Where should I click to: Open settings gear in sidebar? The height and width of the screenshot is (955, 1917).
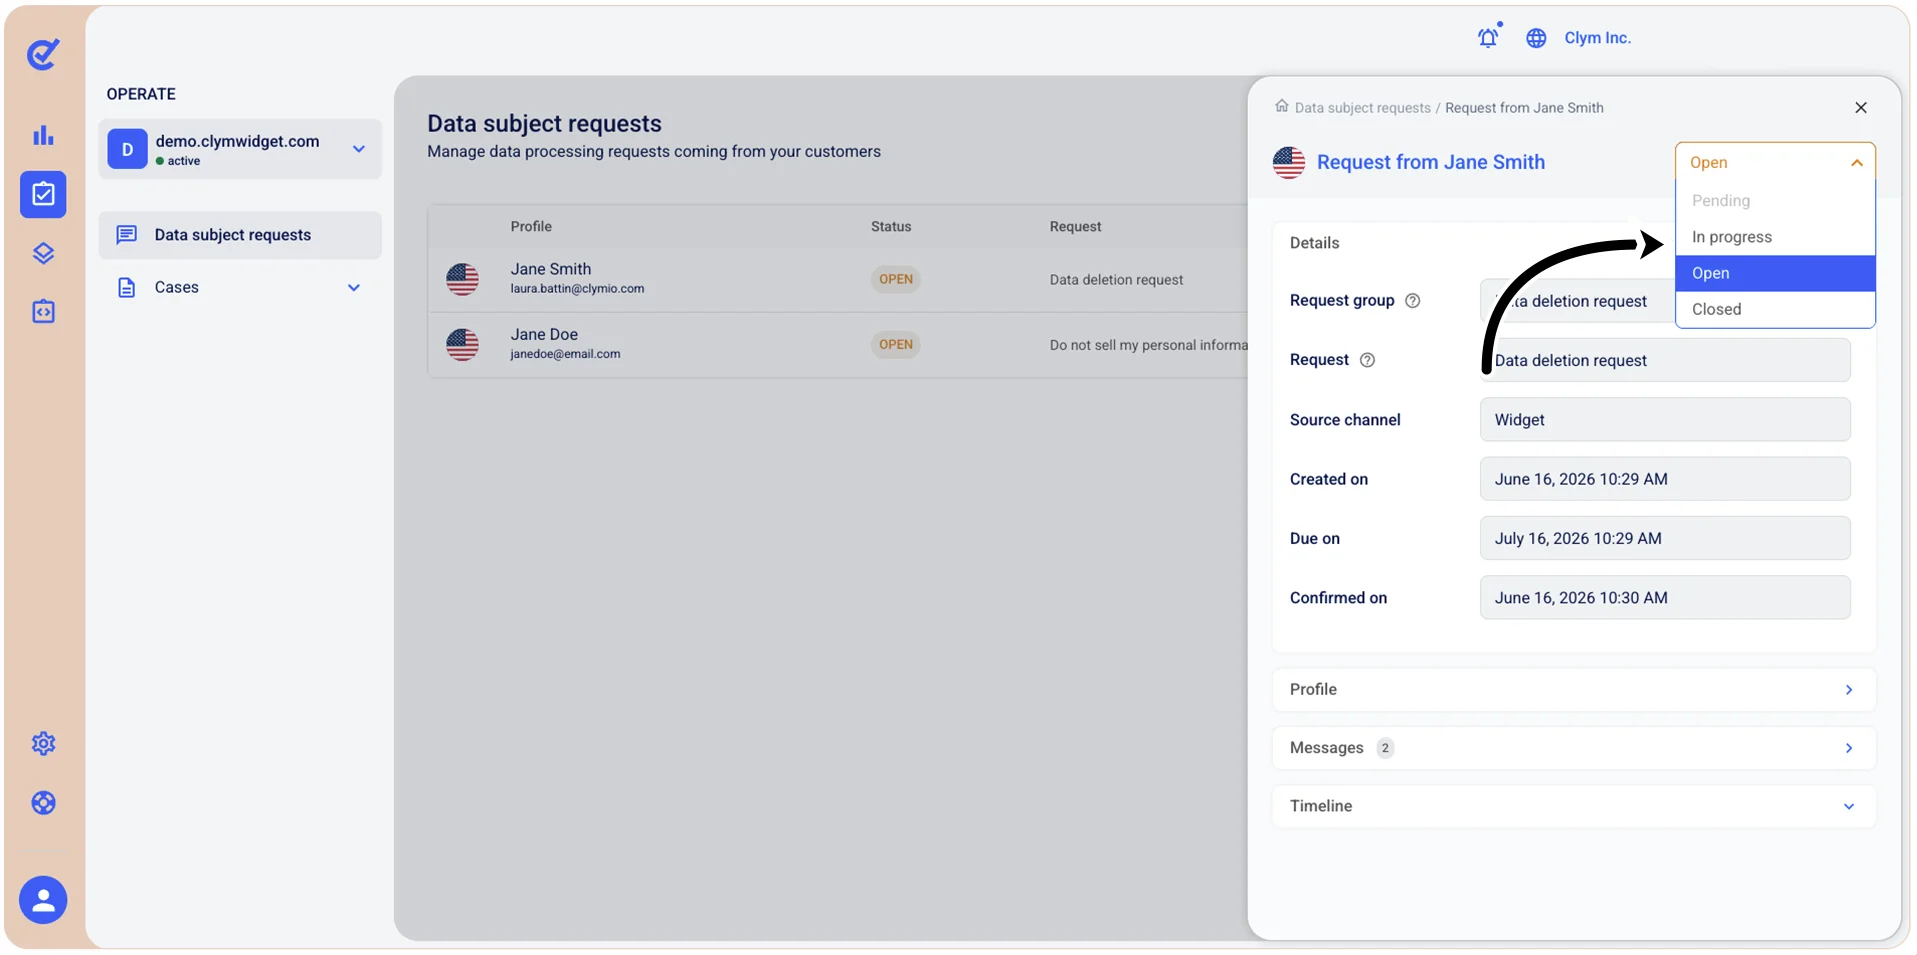pyautogui.click(x=43, y=743)
